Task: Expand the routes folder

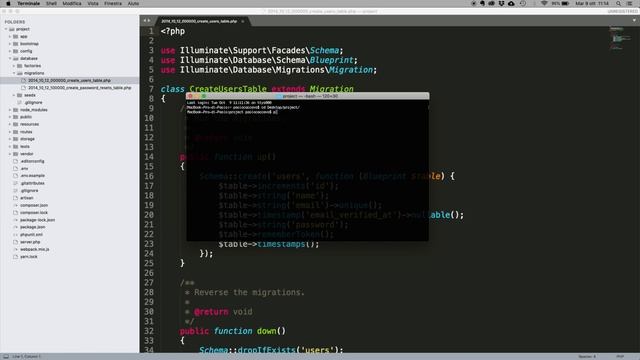Action: [x=10, y=132]
